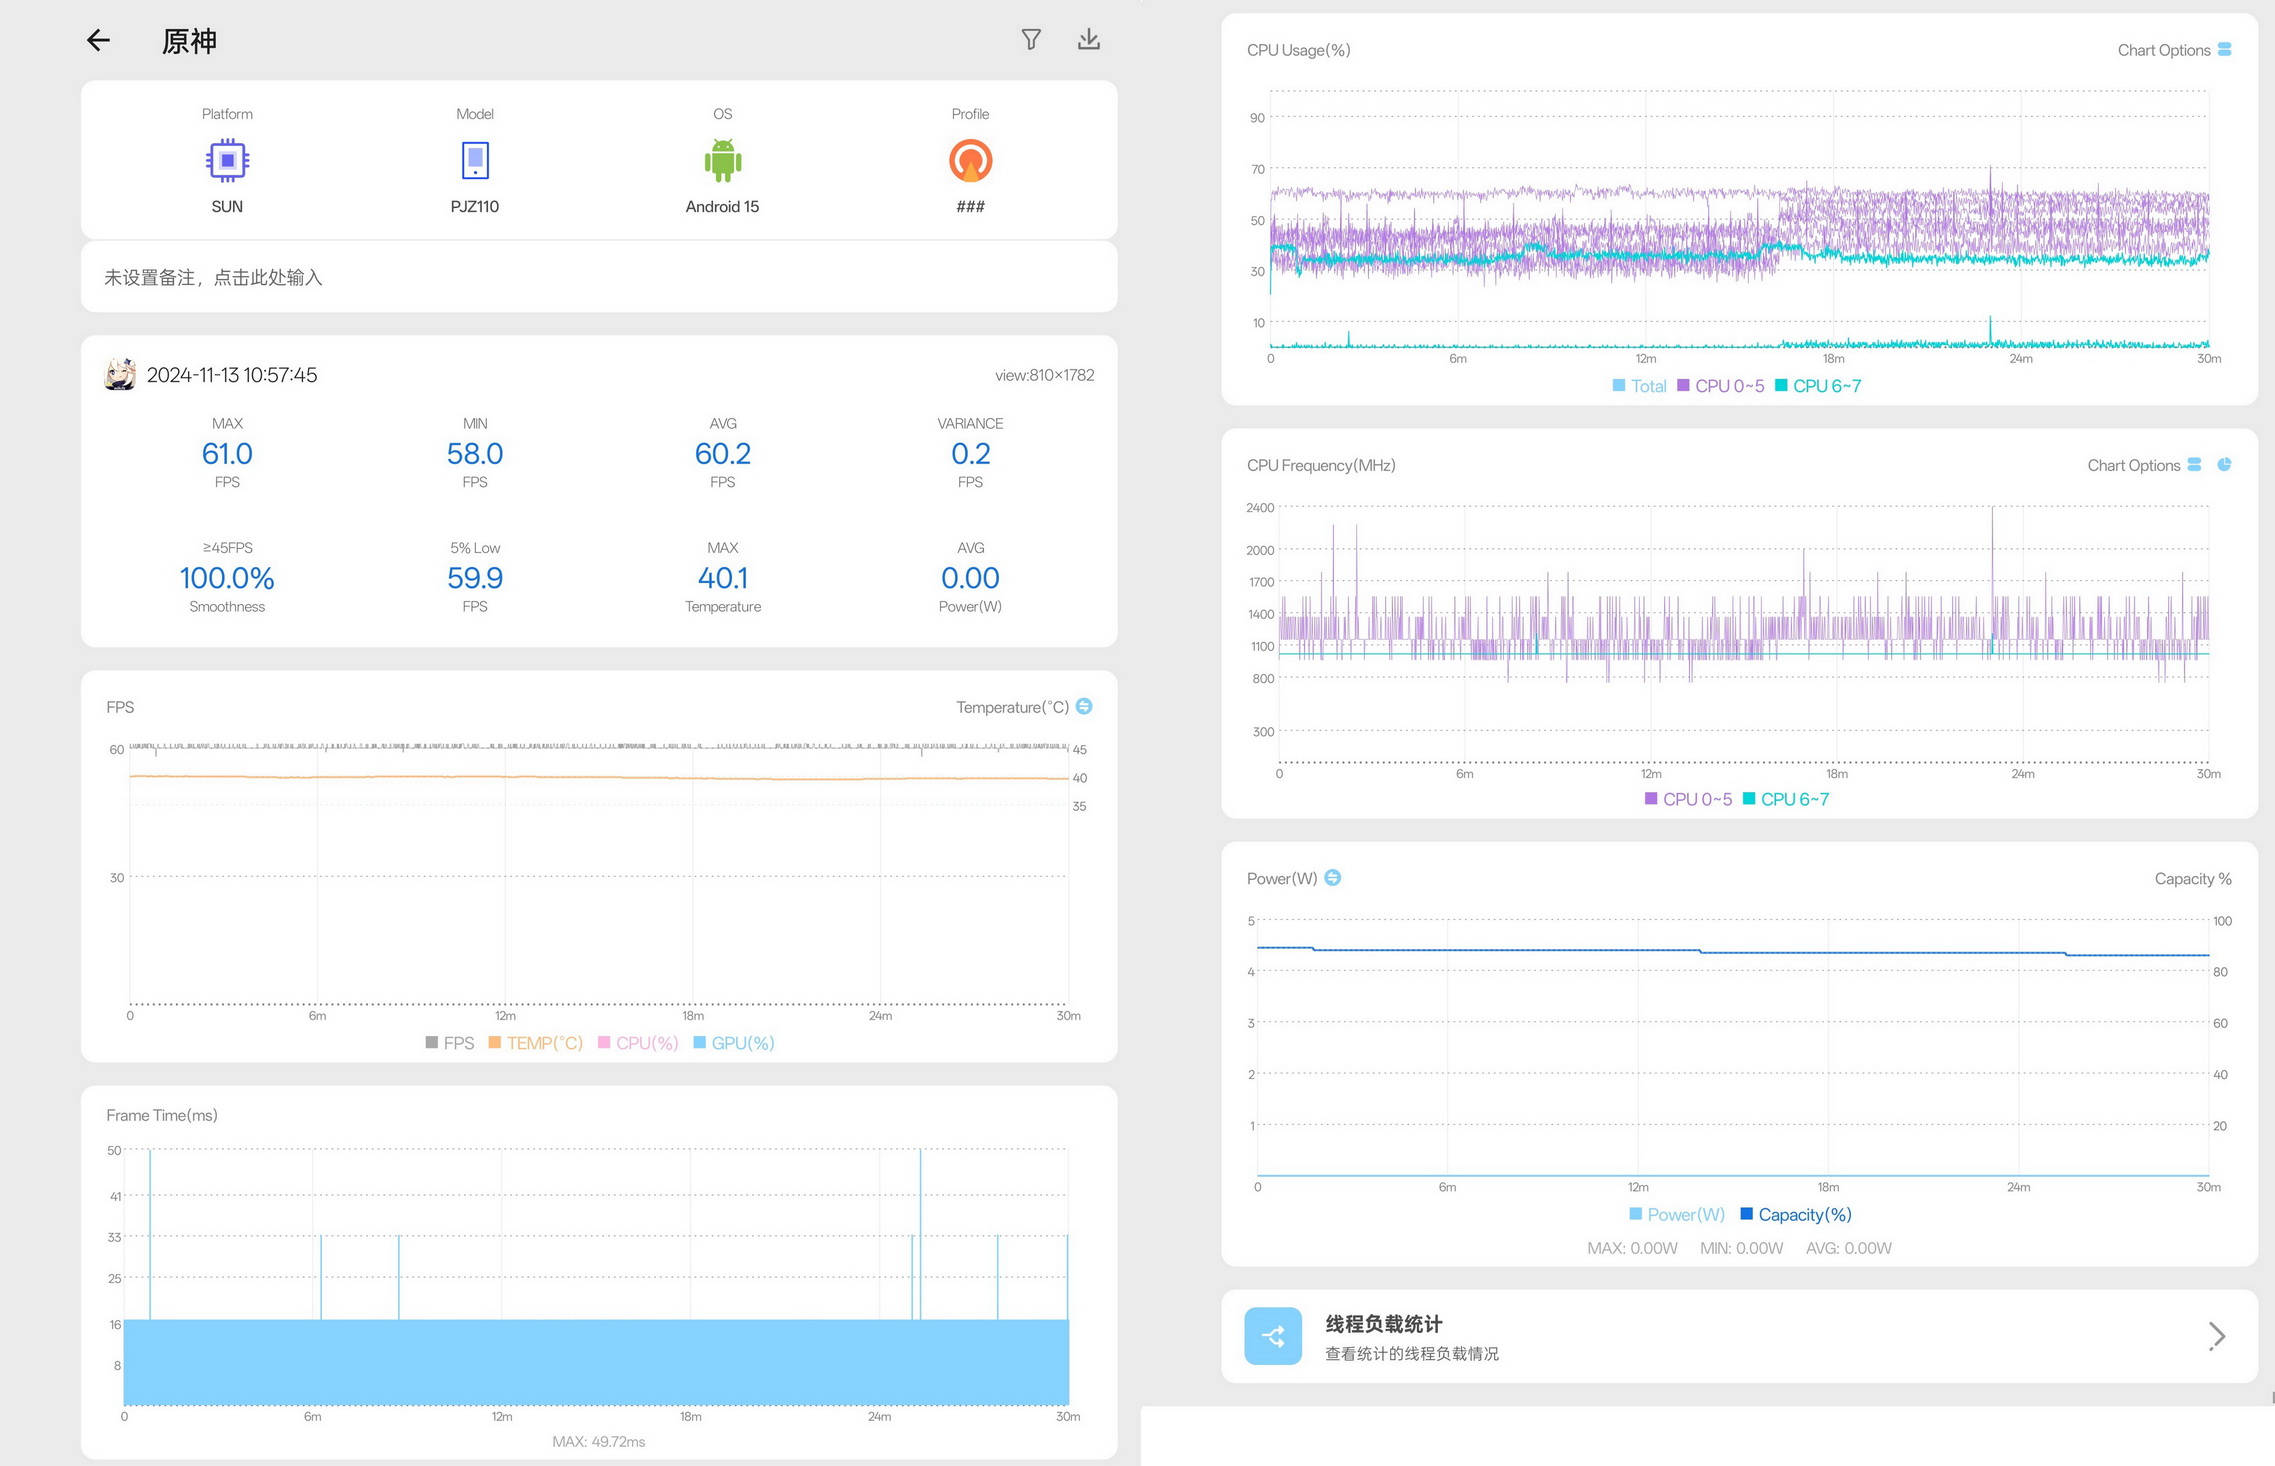Toggle CPU 6~7 legend in CPU Usage
The width and height of the screenshot is (2275, 1466).
point(1818,386)
